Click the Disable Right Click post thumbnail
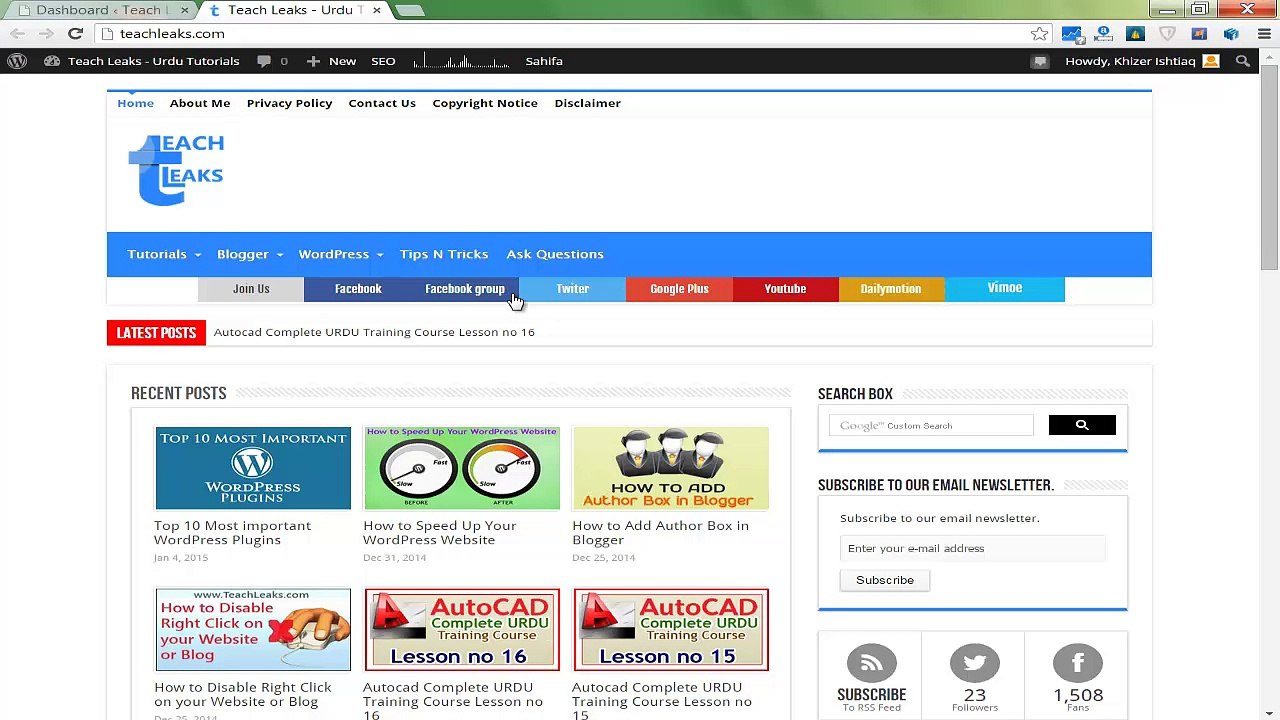Image resolution: width=1280 pixels, height=720 pixels. [253, 630]
